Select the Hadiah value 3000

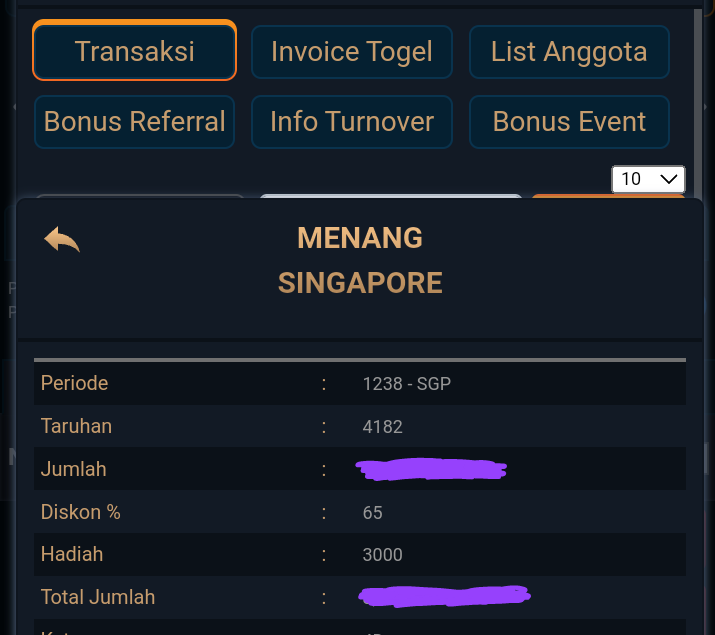383,555
